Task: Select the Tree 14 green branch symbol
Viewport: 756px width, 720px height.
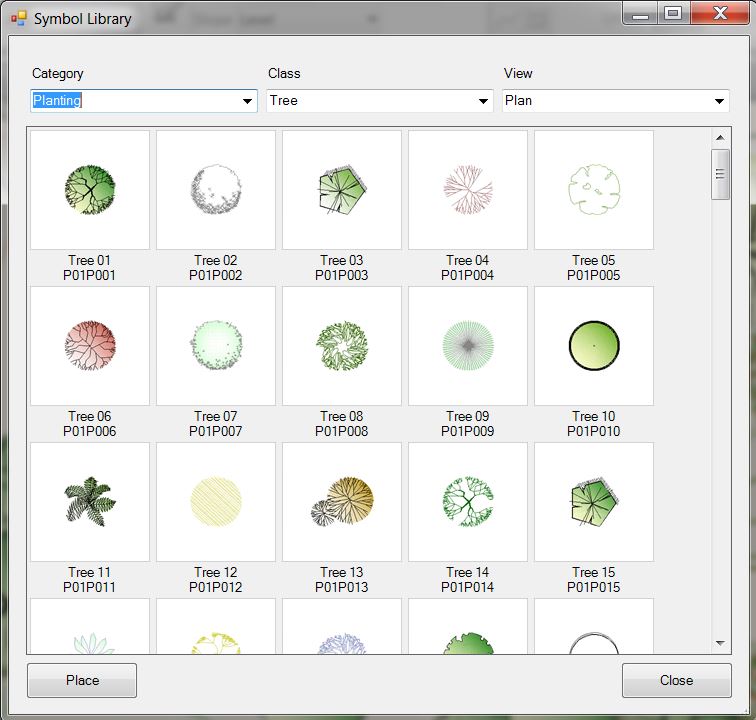Action: (468, 501)
